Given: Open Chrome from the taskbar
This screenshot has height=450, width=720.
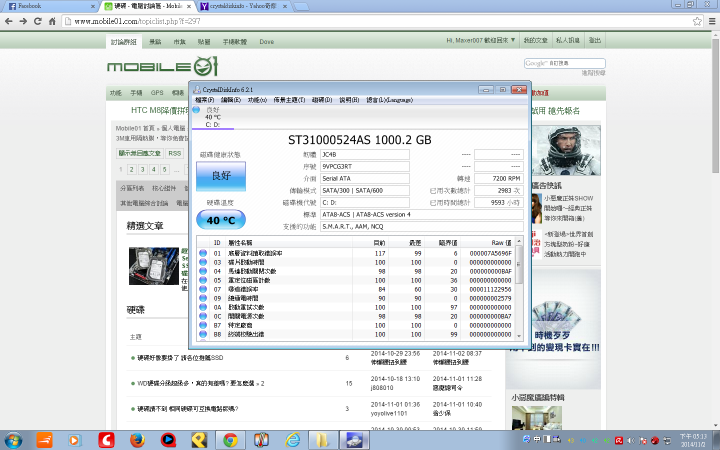Looking at the screenshot, I should tap(230, 441).
